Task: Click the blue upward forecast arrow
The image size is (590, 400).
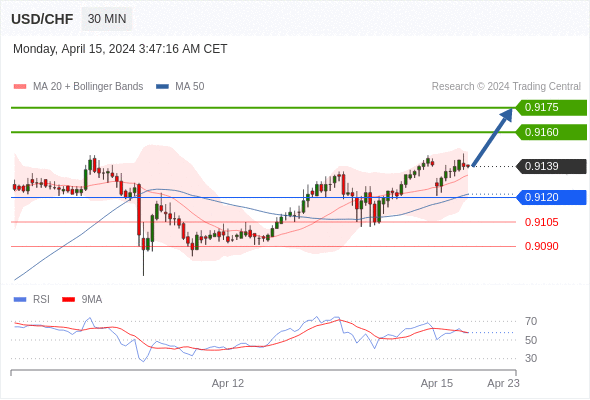Action: coord(492,137)
